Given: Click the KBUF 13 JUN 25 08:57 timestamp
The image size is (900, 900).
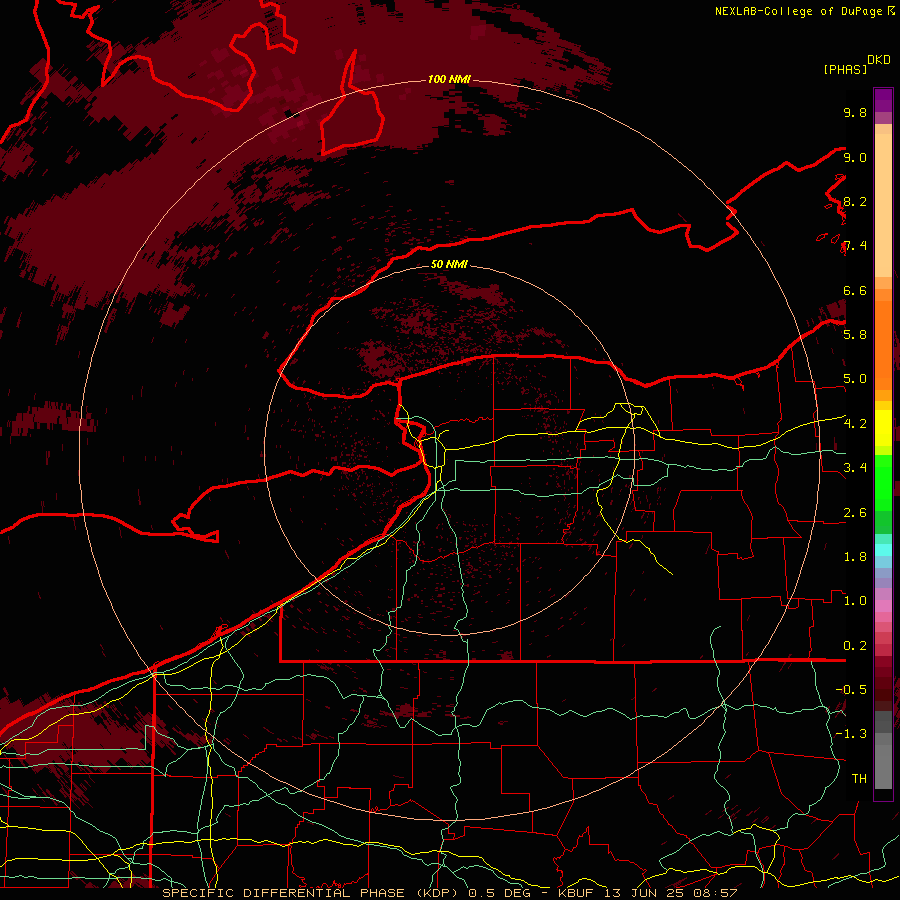Looking at the screenshot, I should (647, 893).
